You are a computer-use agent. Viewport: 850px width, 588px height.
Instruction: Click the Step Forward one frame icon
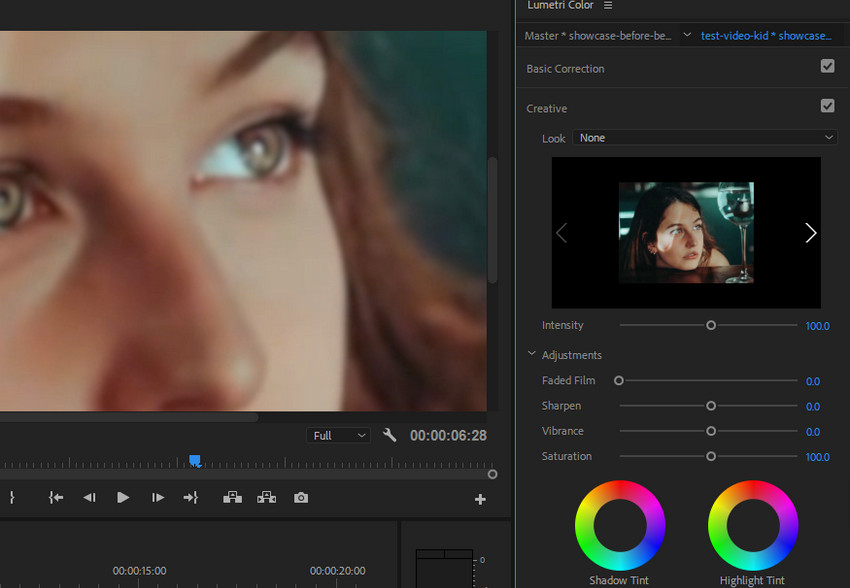click(156, 497)
